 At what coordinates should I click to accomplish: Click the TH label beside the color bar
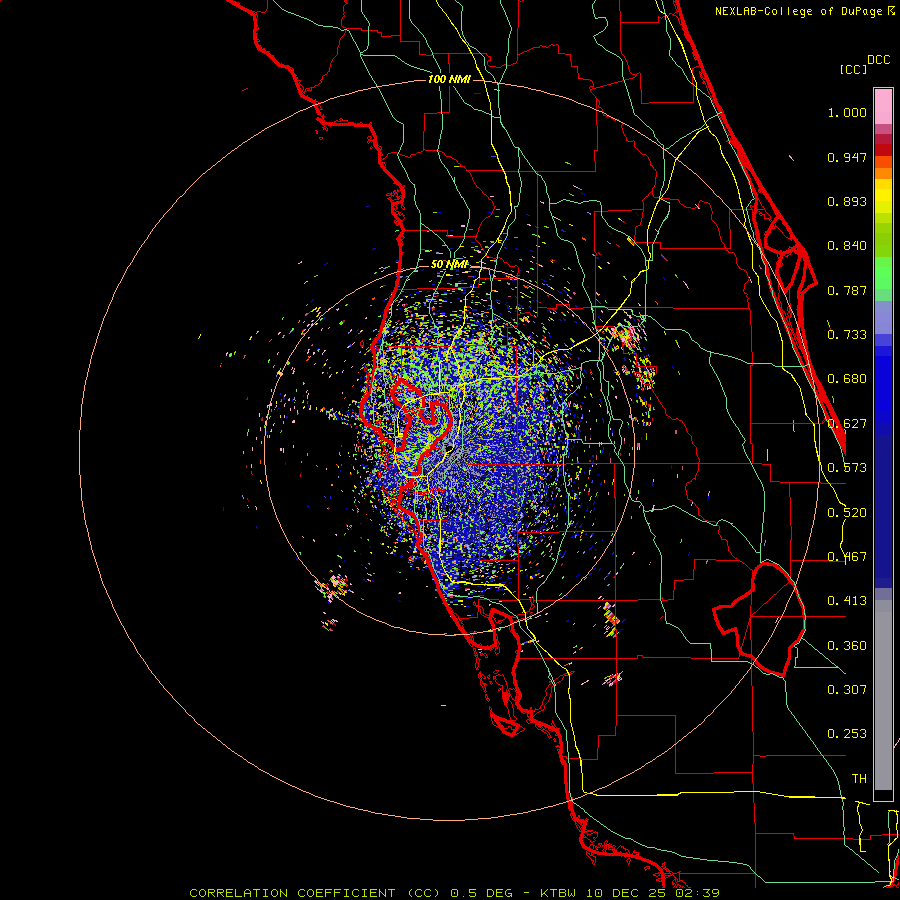(859, 779)
